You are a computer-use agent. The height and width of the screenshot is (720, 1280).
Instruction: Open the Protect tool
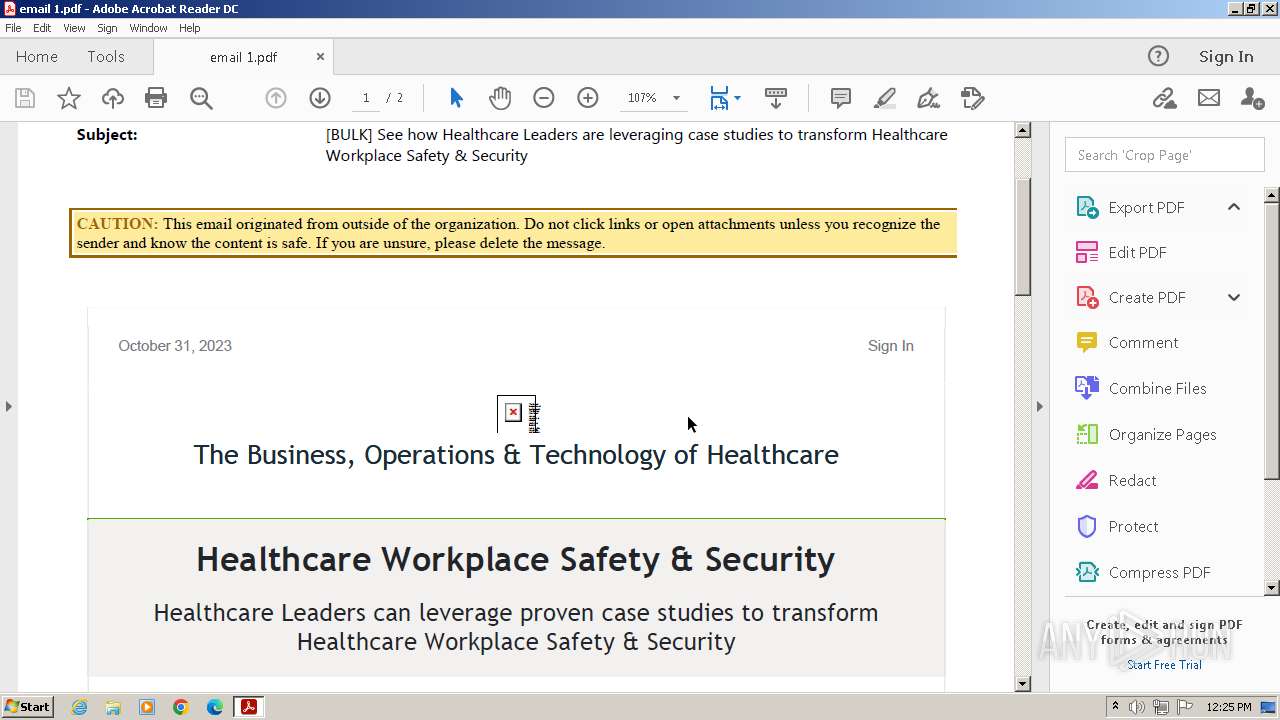[x=1133, y=526]
